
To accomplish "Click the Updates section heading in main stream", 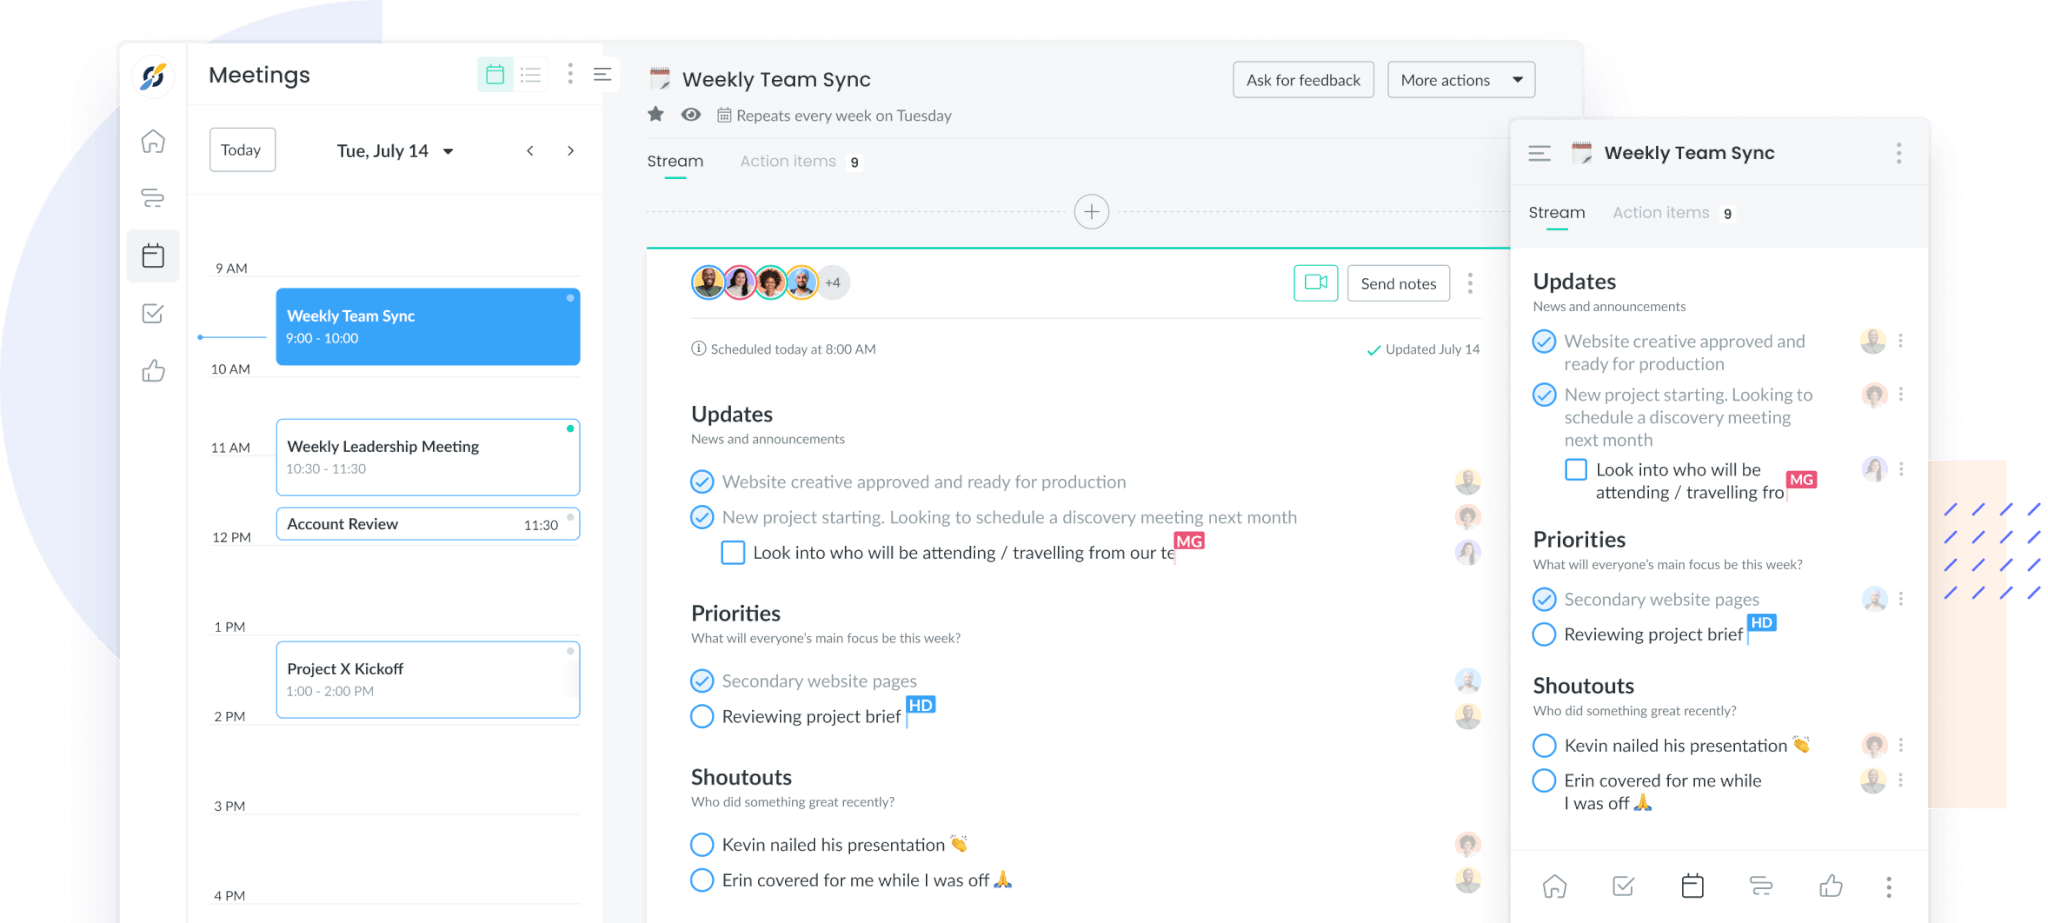I will 732,414.
